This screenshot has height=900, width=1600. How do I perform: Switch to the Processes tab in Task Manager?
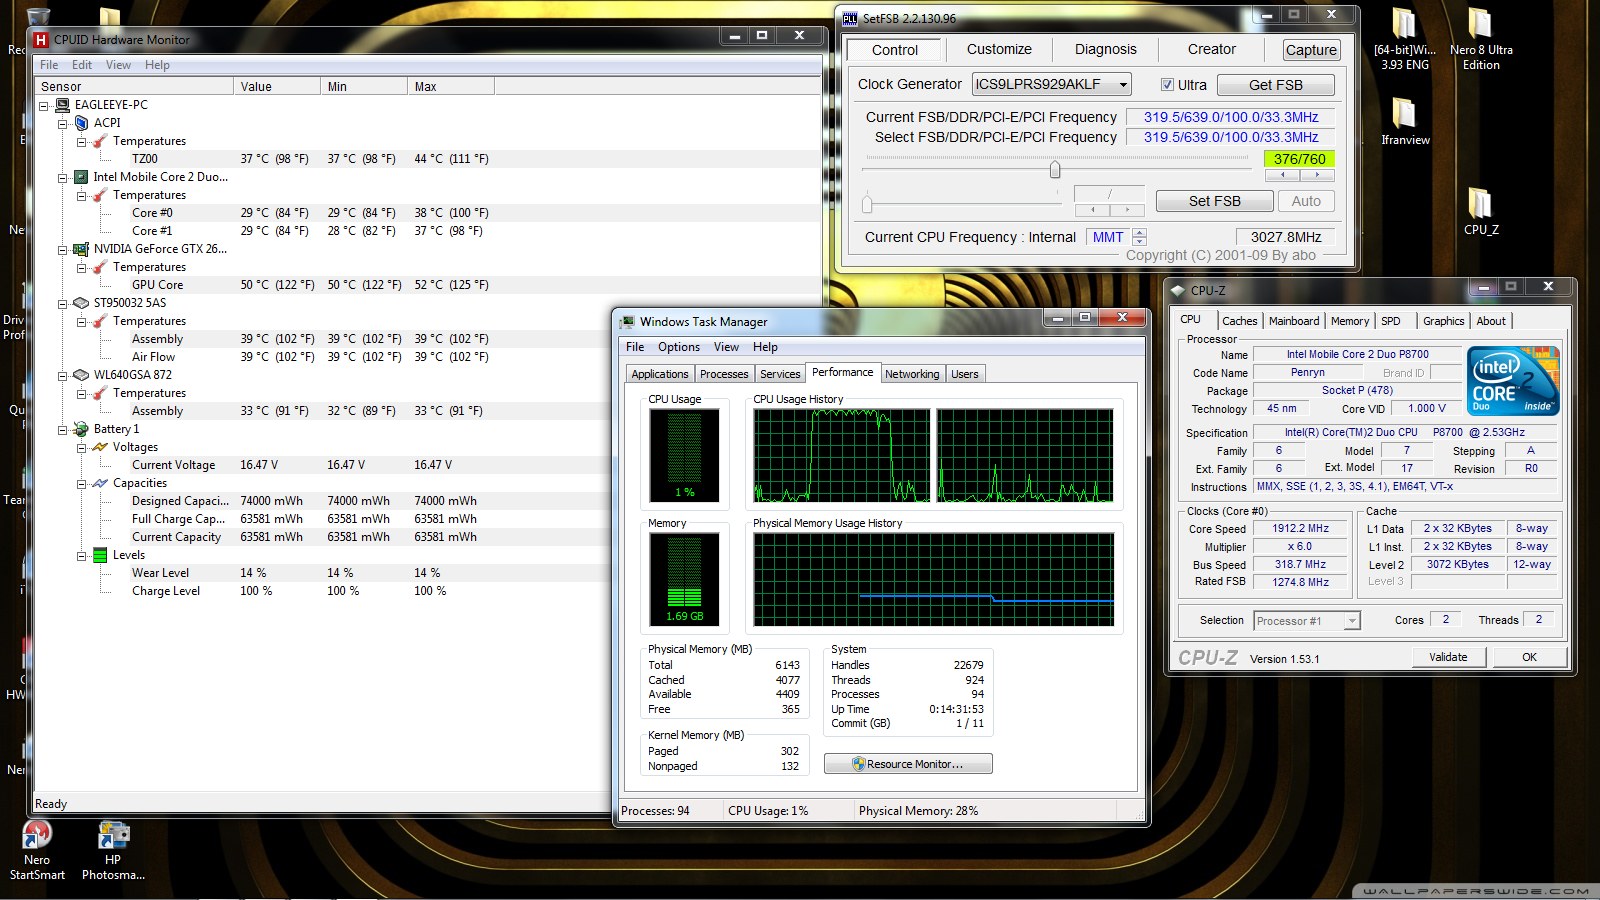(x=724, y=374)
